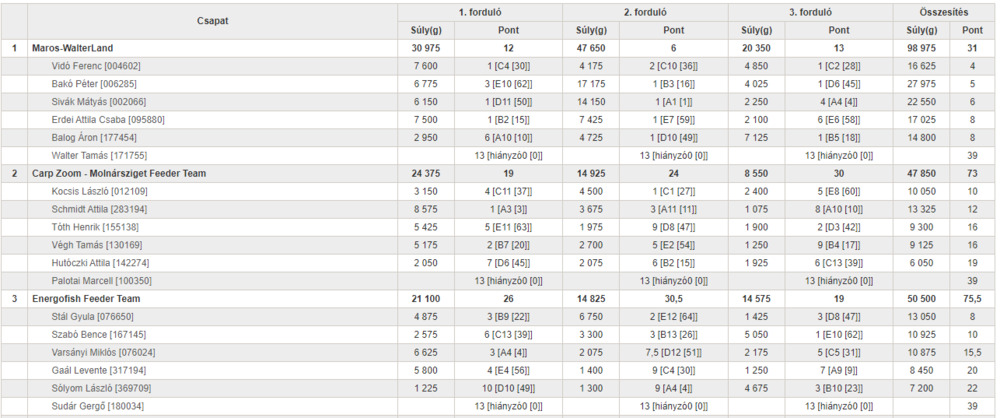1000x418 pixels.
Task: Click the Összesítés column header
Action: (944, 12)
